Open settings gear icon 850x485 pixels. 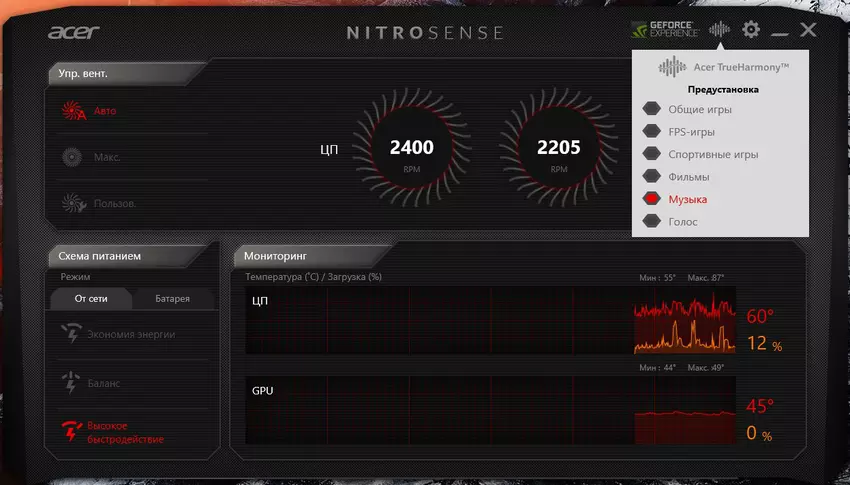tap(750, 30)
